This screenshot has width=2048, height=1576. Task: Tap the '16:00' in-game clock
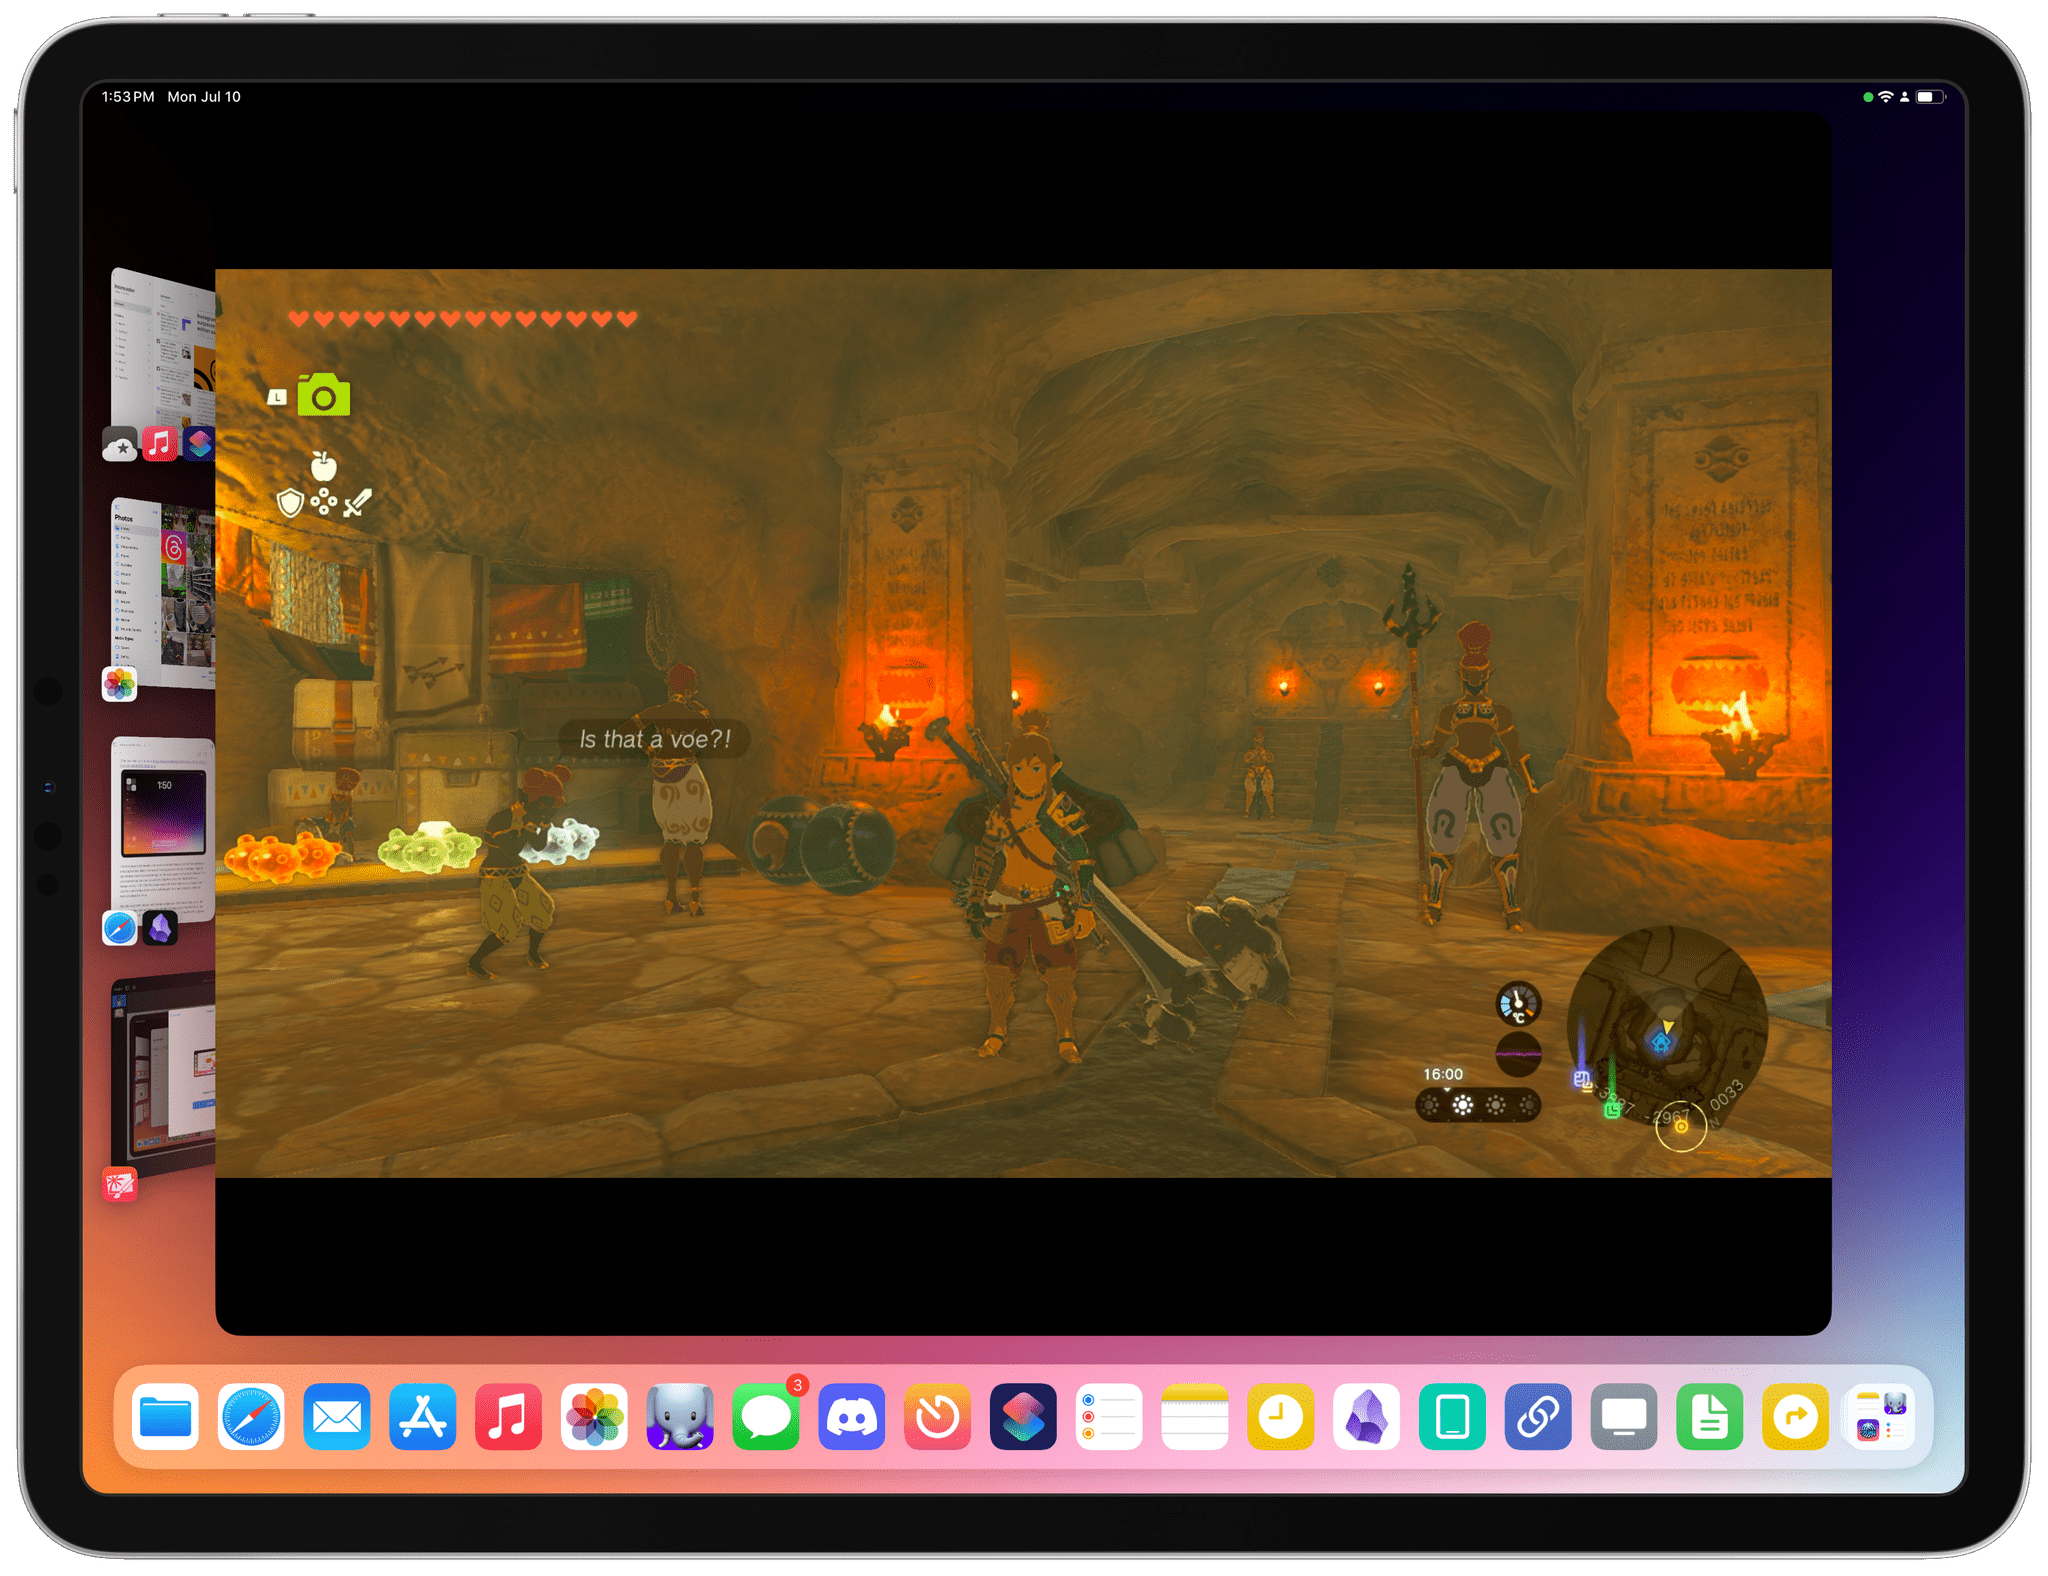pyautogui.click(x=1443, y=1074)
